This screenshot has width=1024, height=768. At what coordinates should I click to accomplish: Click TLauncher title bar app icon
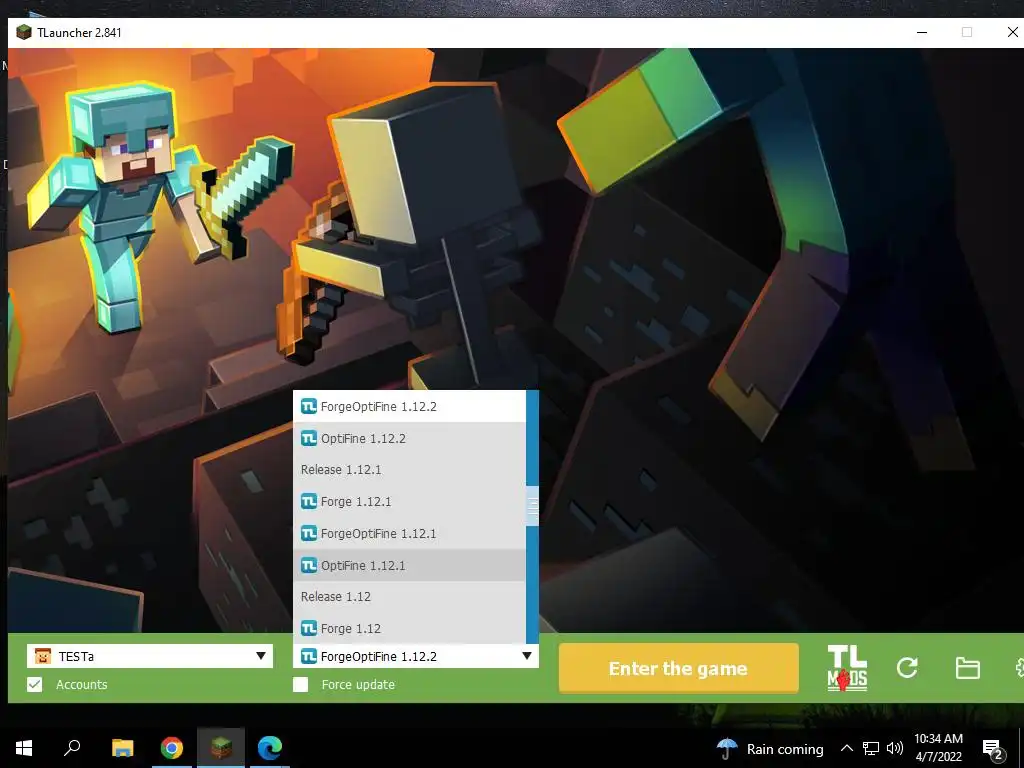[24, 32]
